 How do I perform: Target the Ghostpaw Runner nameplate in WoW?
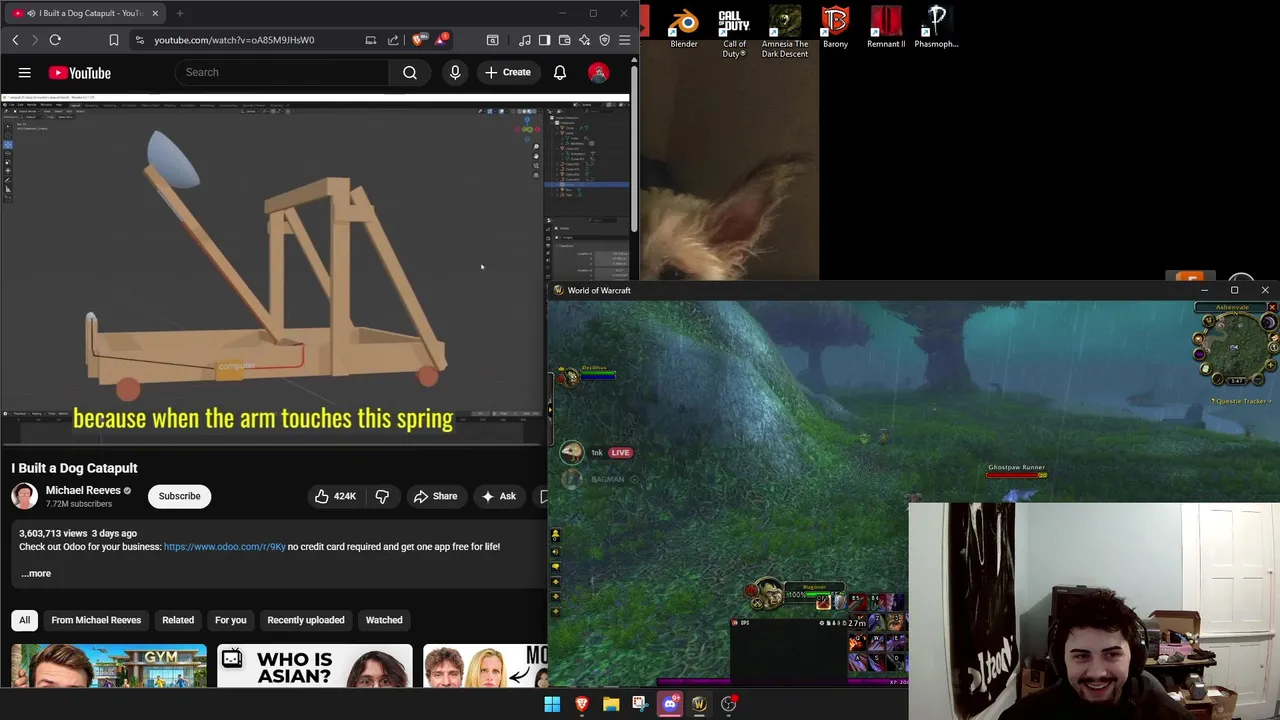[1016, 470]
